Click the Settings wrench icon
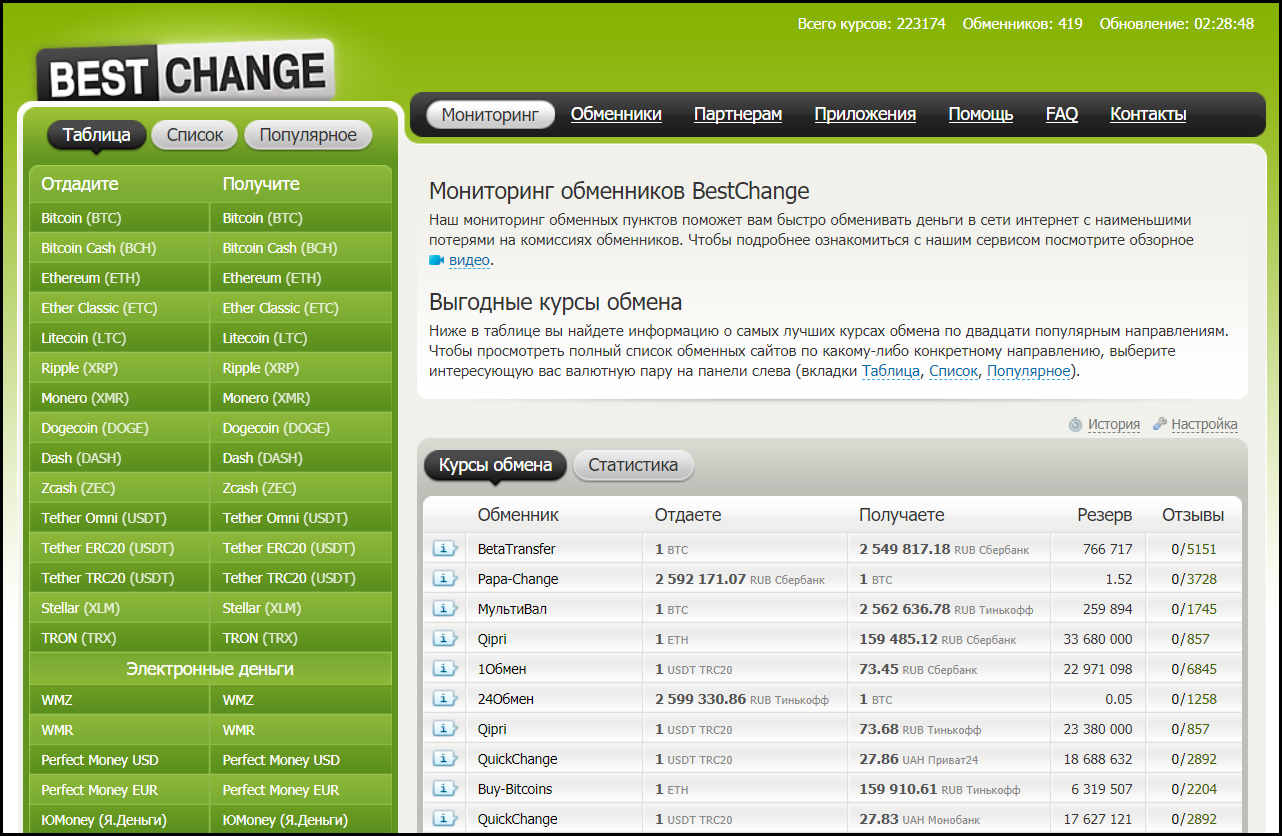Screen dimensions: 1282x836 tap(1160, 424)
